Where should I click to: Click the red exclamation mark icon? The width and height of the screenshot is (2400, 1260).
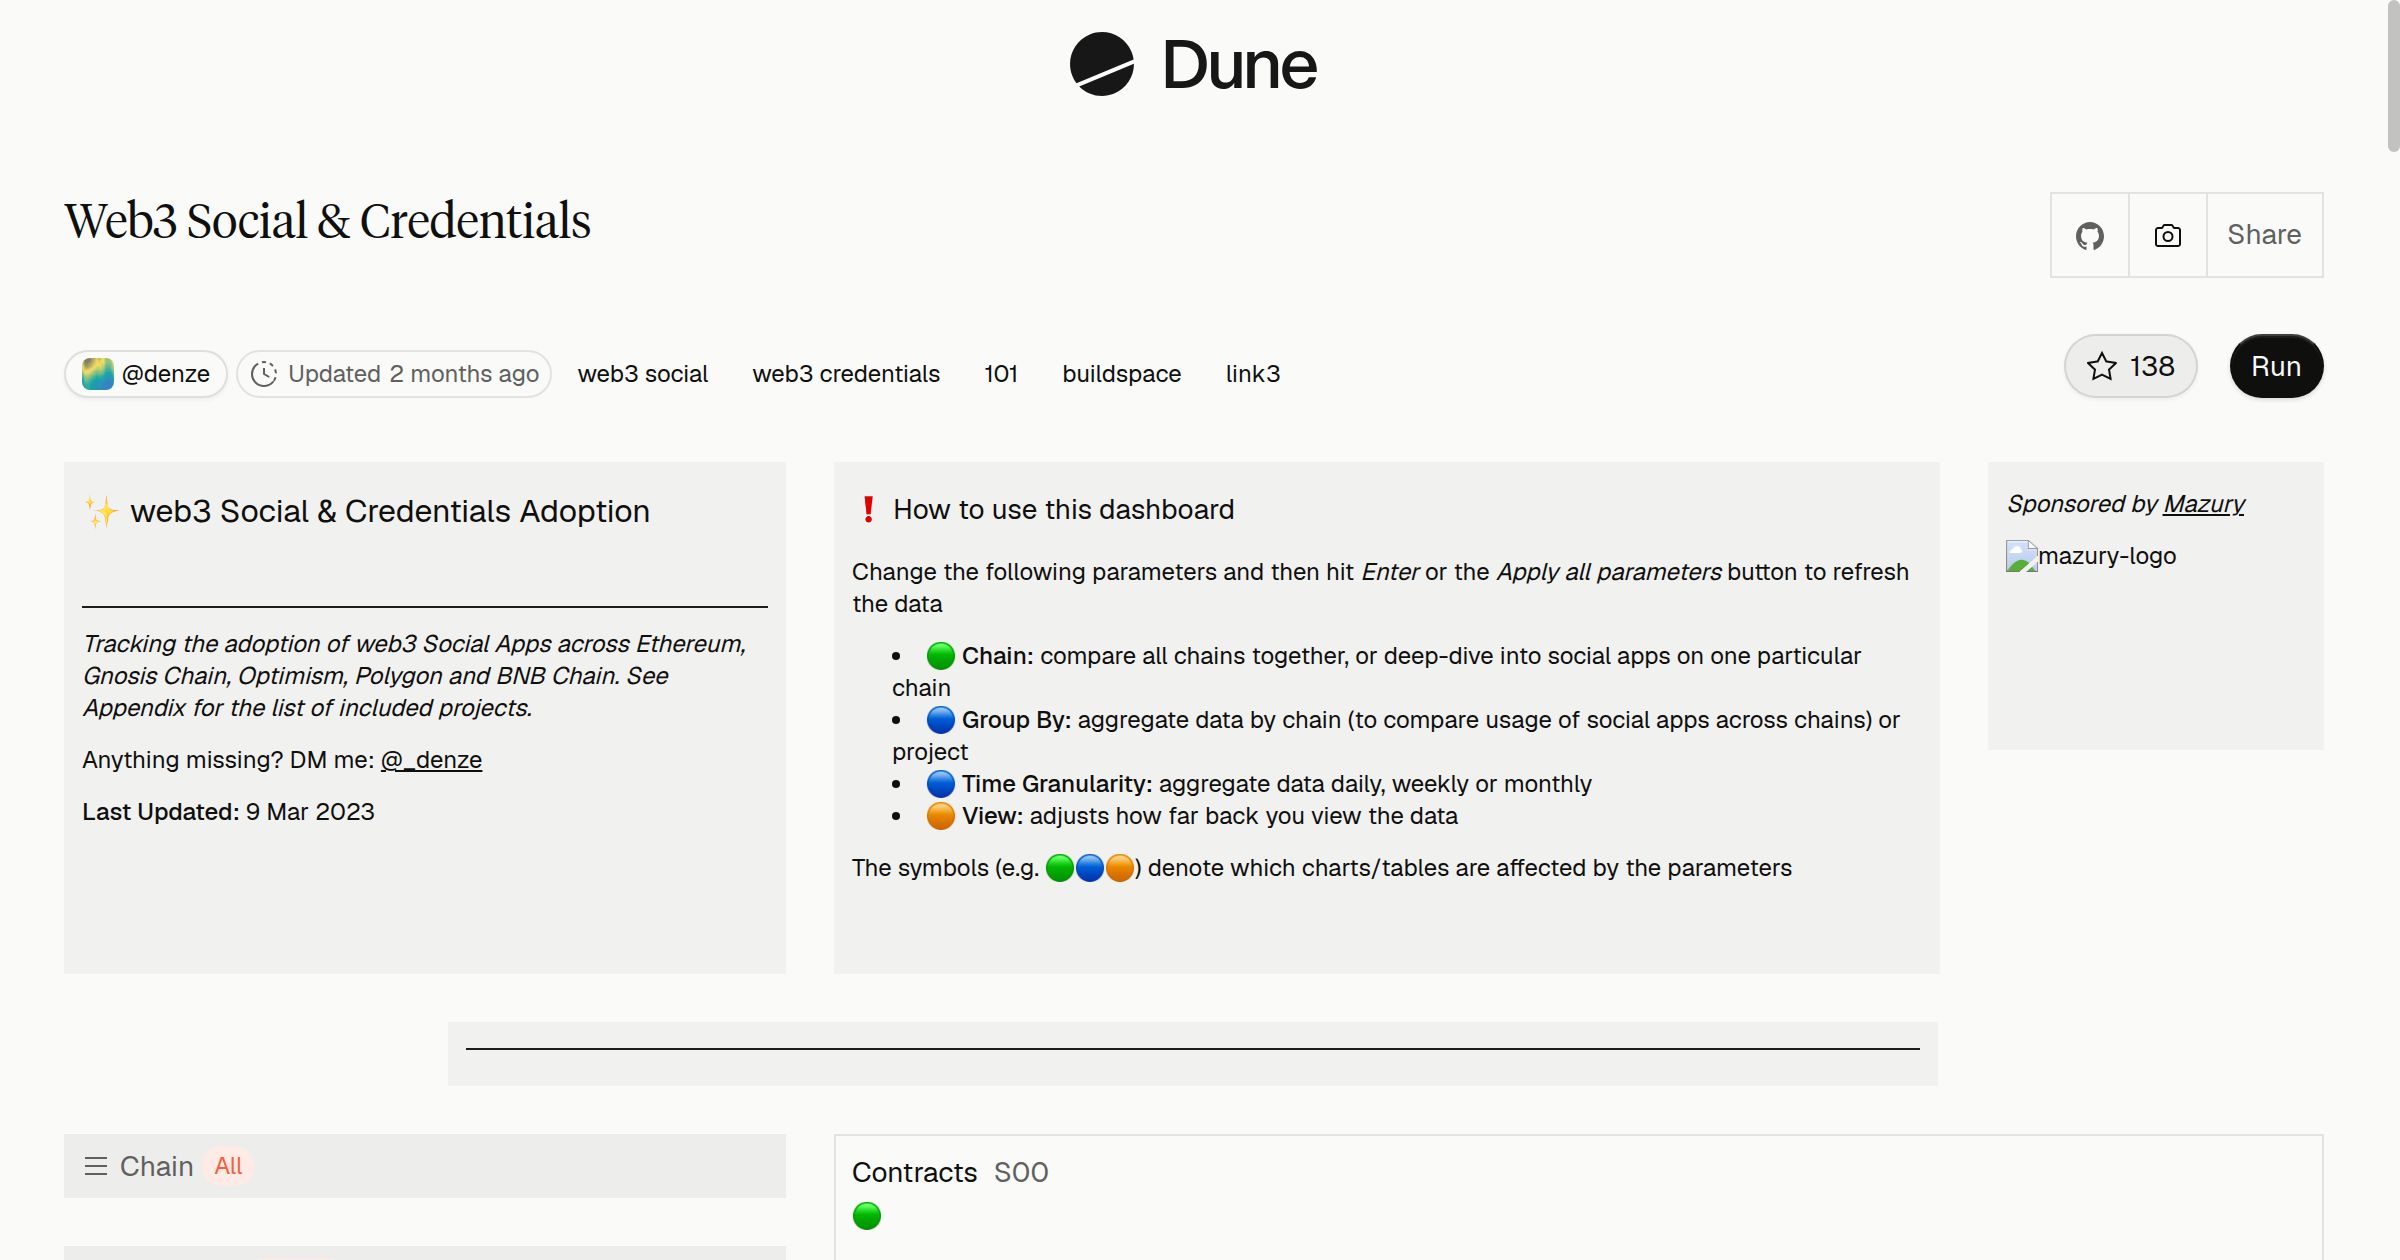point(868,510)
